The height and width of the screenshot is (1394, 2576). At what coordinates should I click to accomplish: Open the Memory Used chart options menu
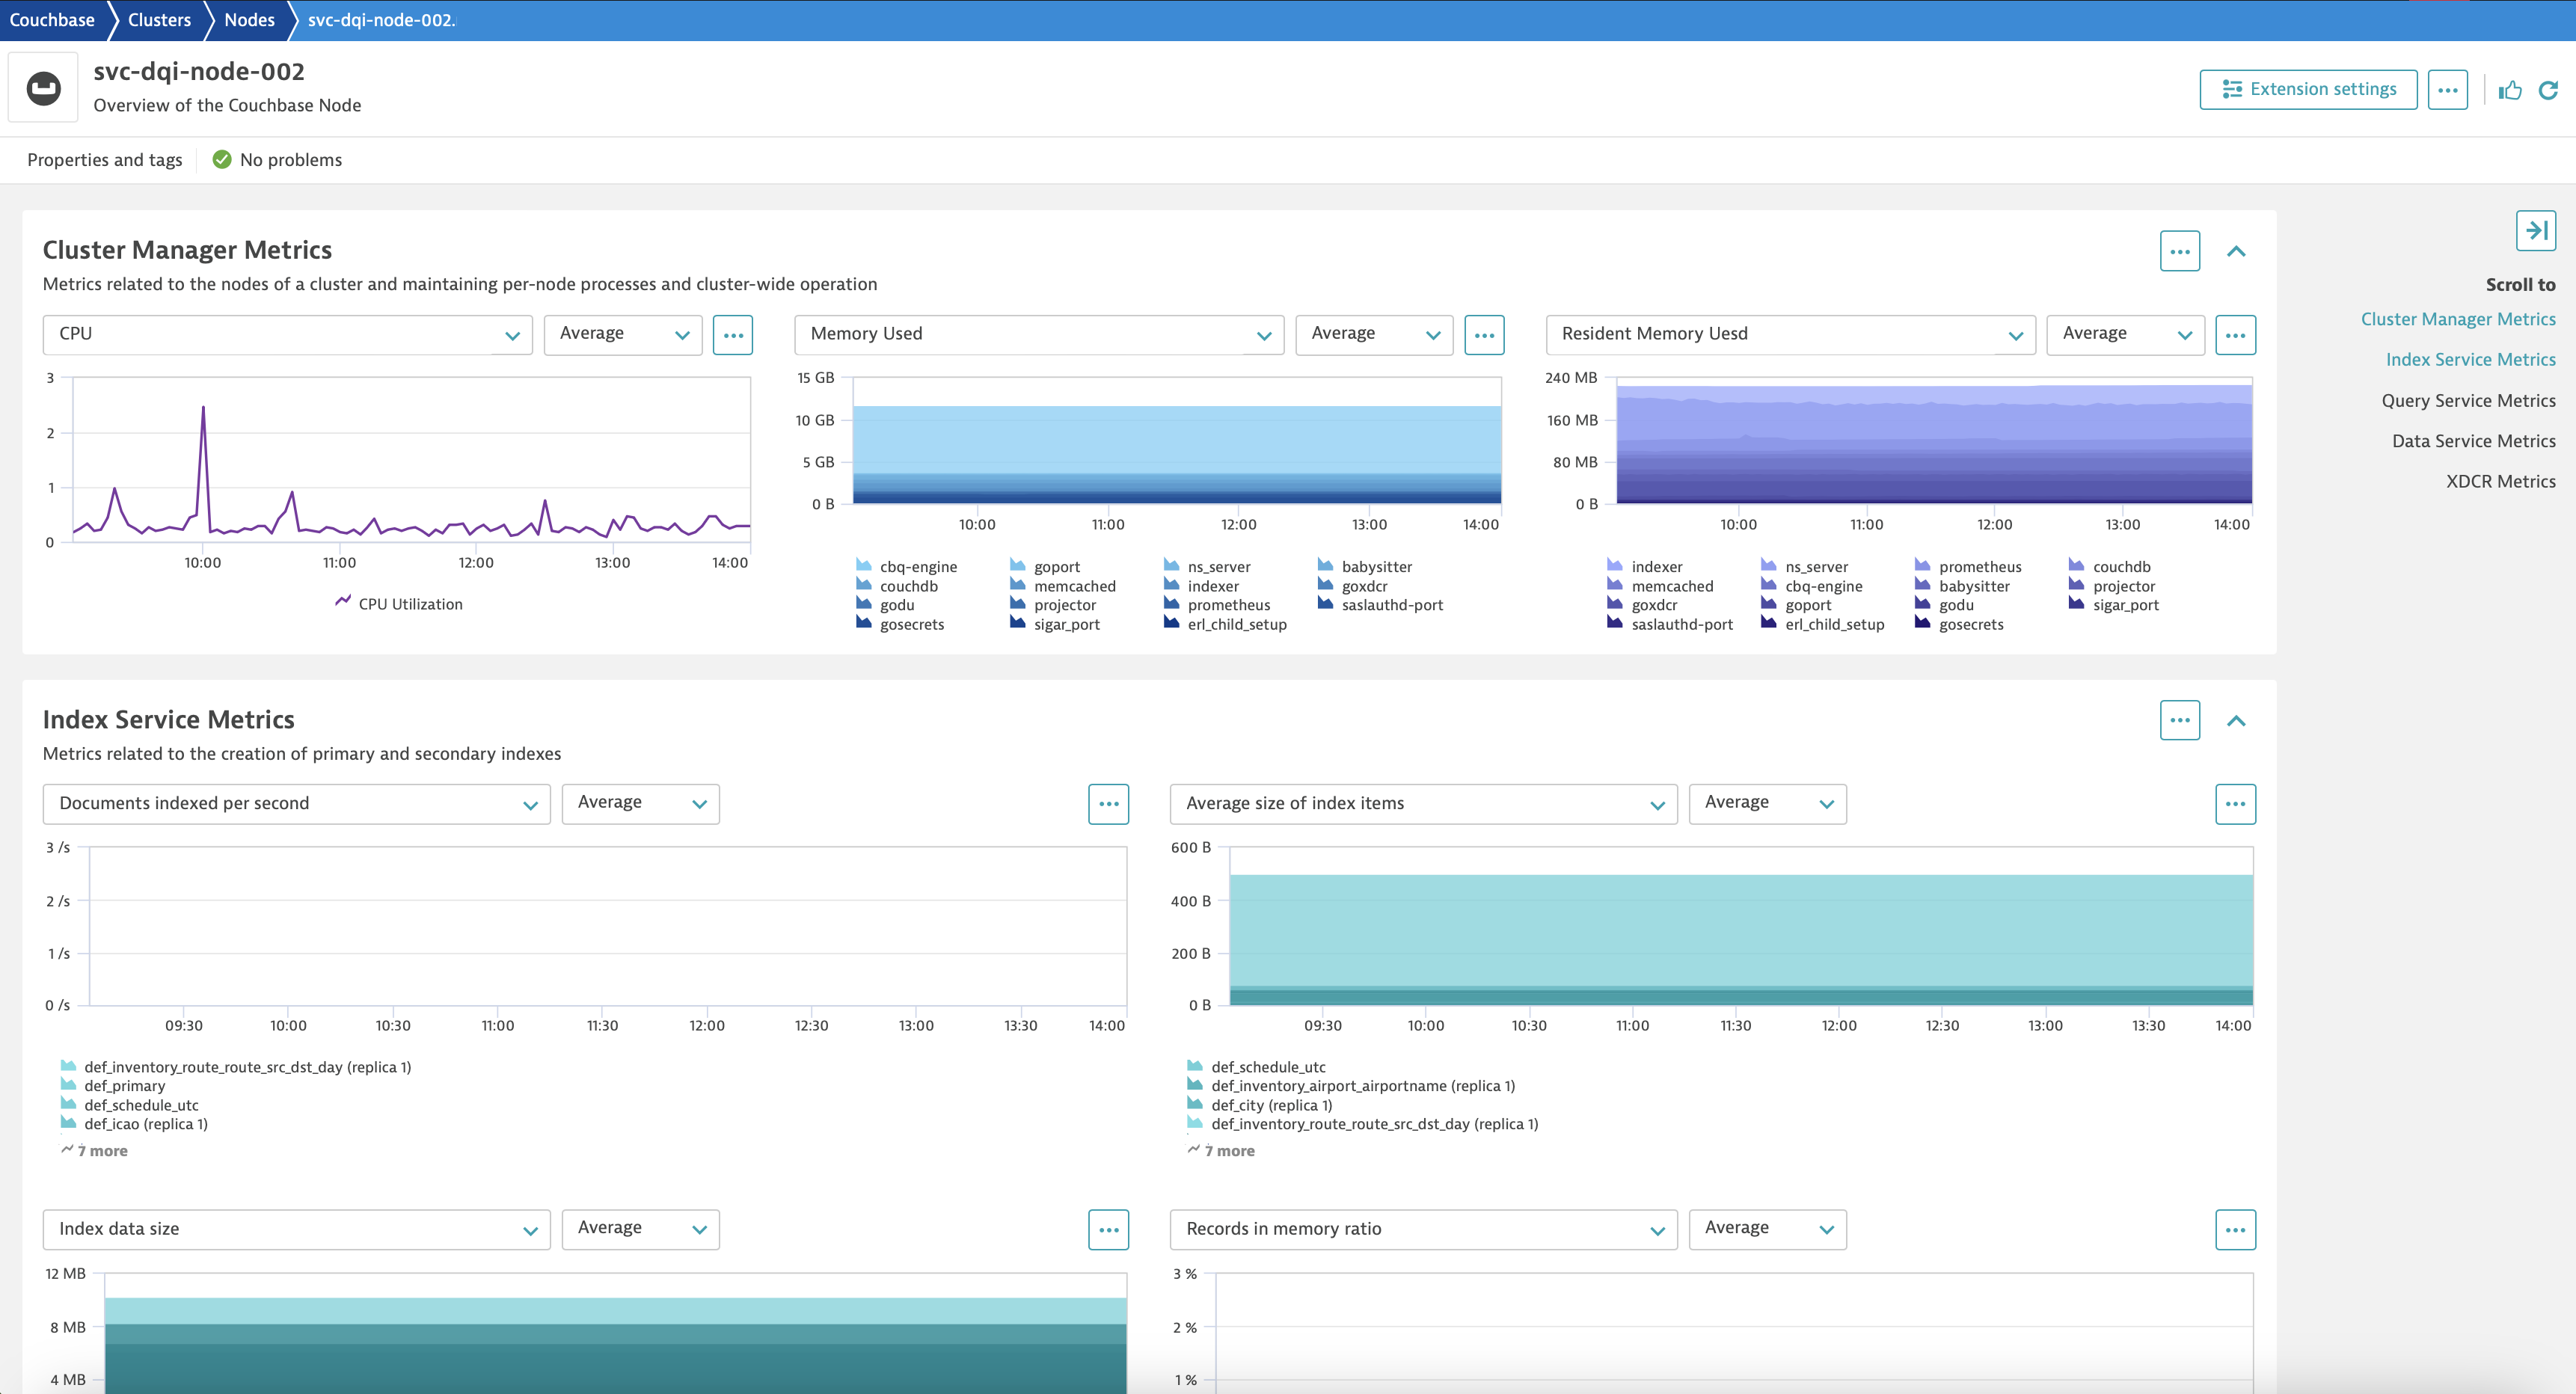click(1484, 335)
